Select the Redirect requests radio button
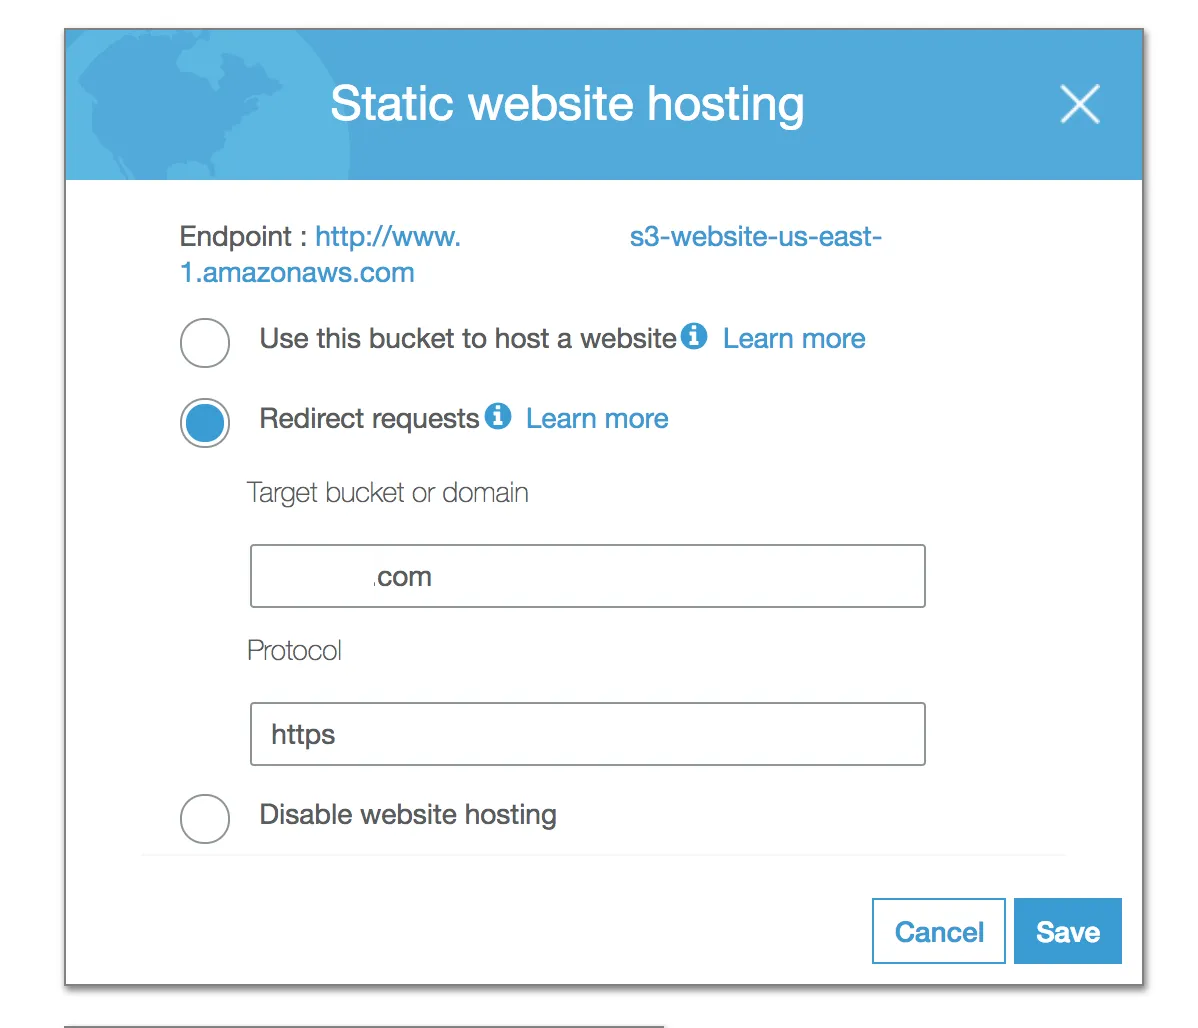 (205, 422)
